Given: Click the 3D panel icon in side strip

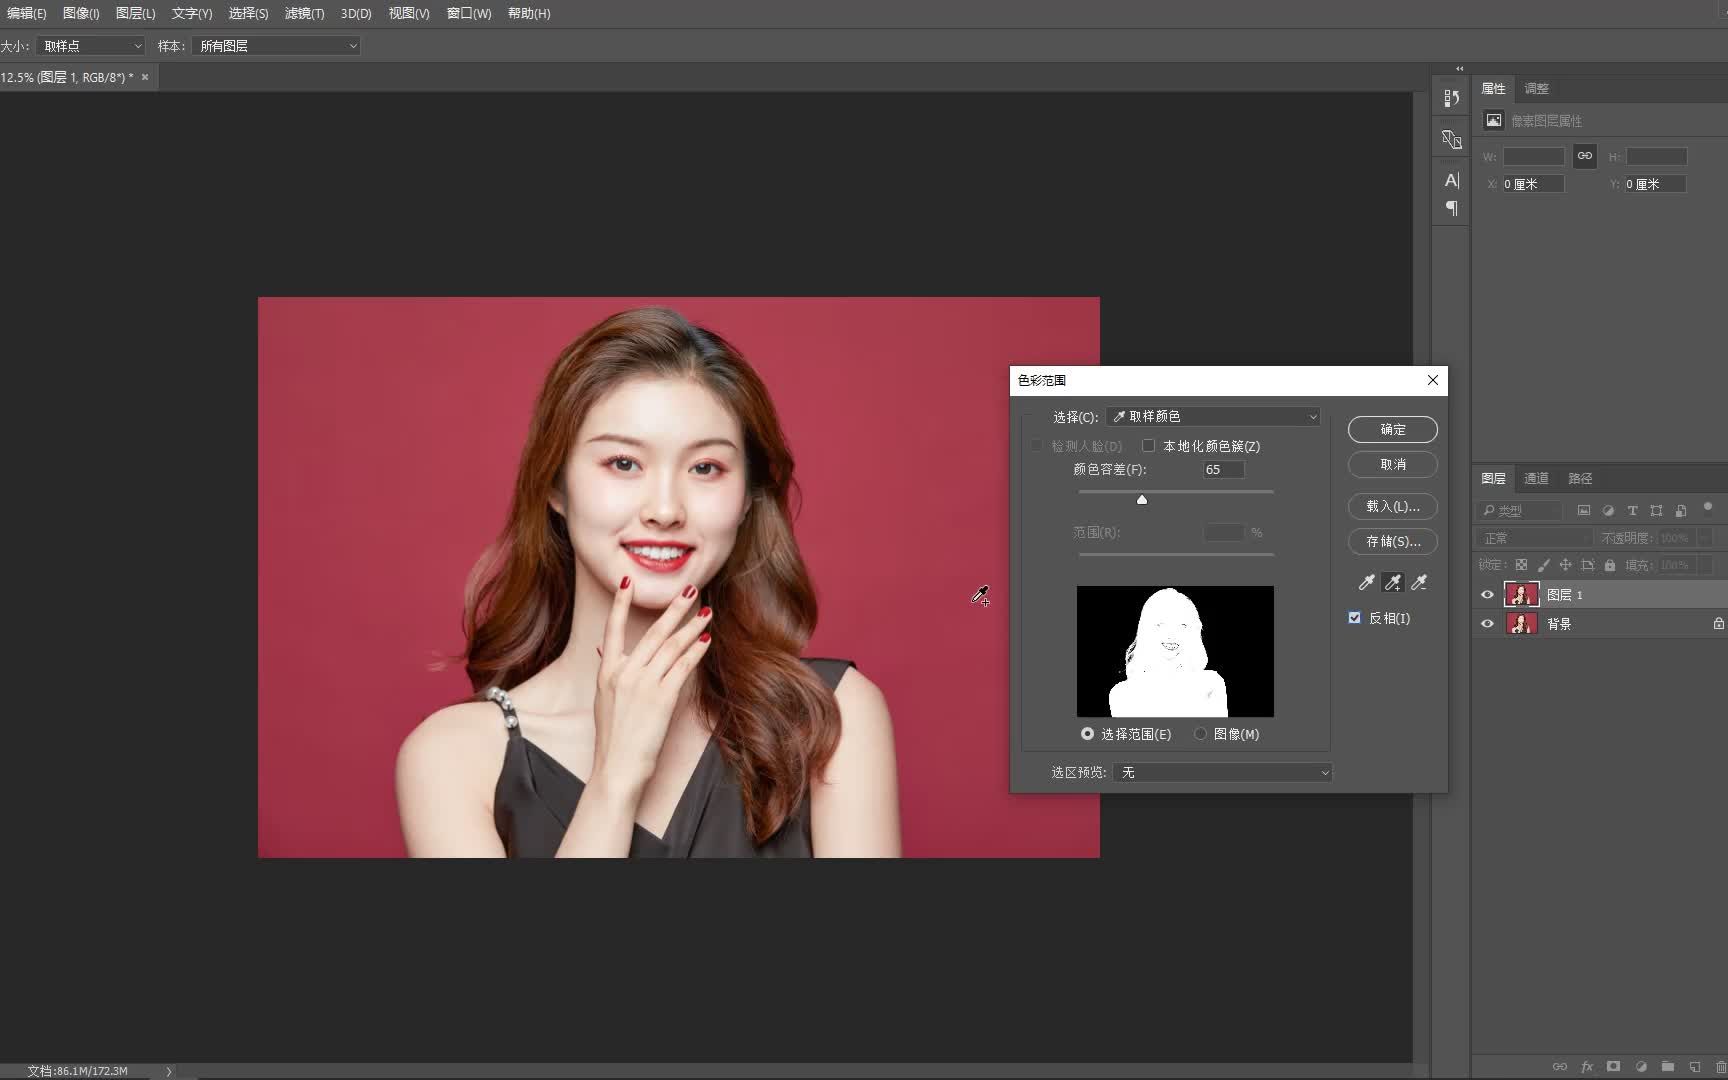Looking at the screenshot, I should tap(1451, 139).
